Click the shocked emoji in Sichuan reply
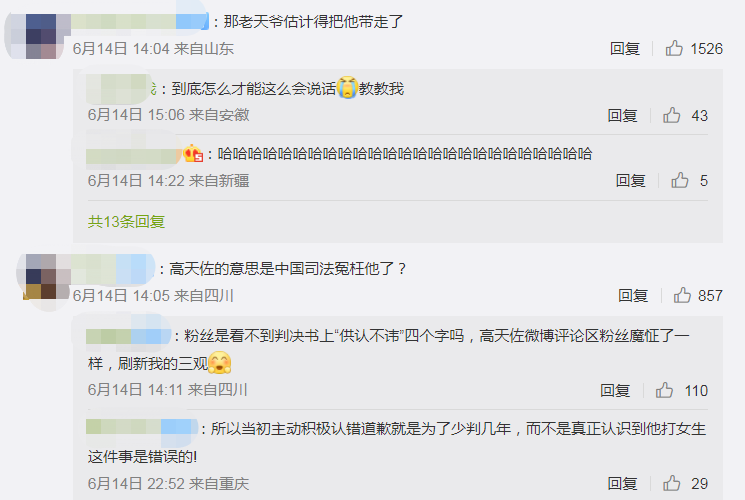745x500 pixels. (220, 363)
